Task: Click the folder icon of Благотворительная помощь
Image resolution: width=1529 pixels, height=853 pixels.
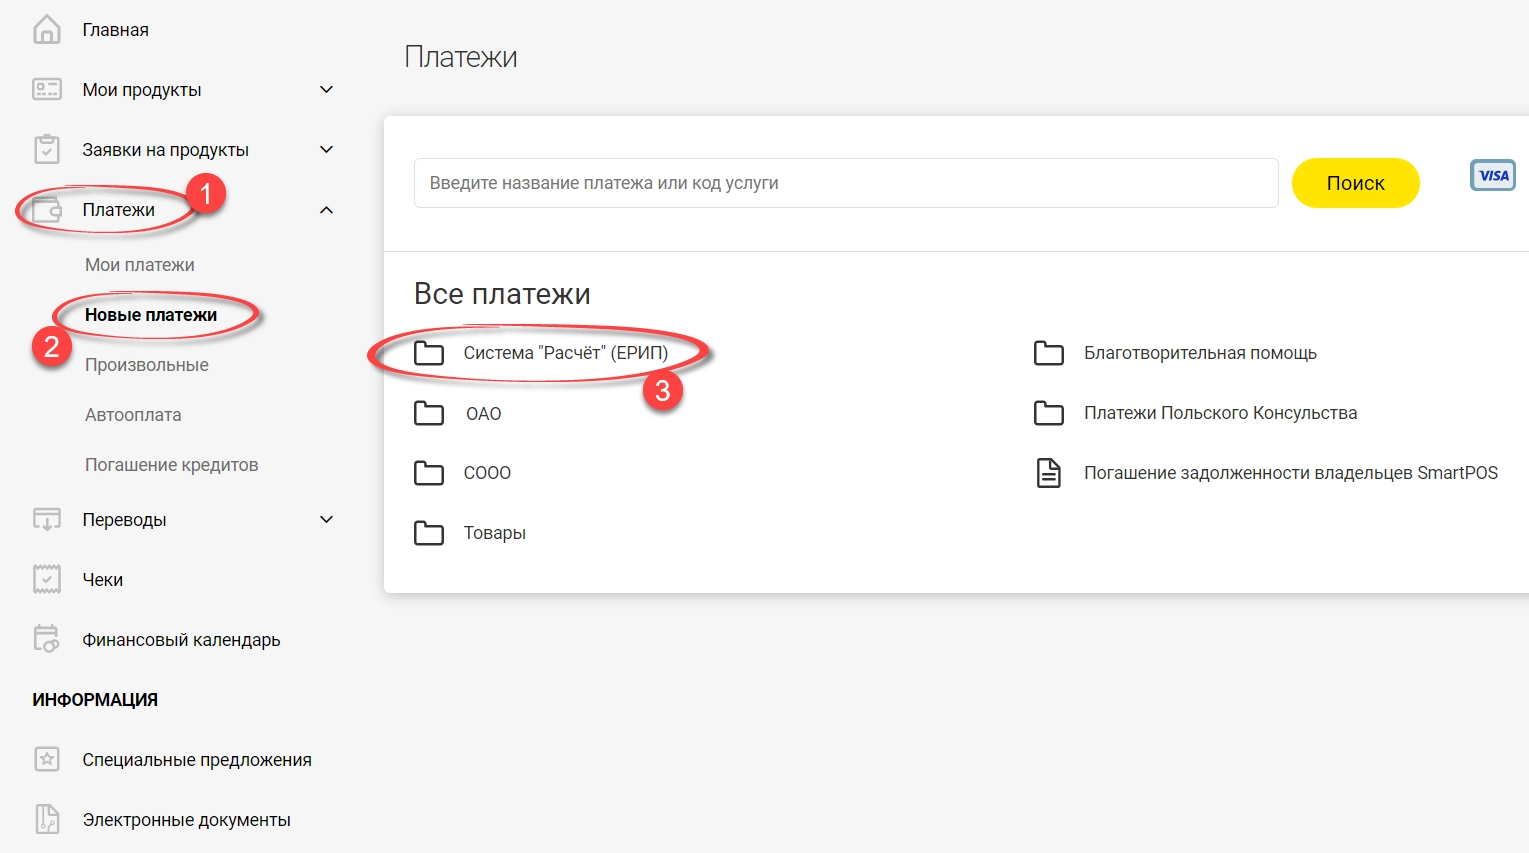Action: tap(1049, 353)
